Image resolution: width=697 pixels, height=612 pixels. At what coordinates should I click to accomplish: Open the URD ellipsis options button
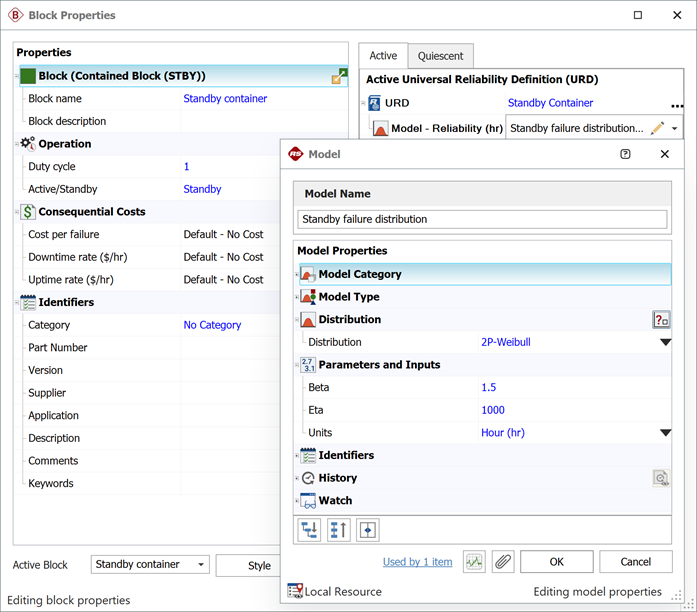pos(677,104)
